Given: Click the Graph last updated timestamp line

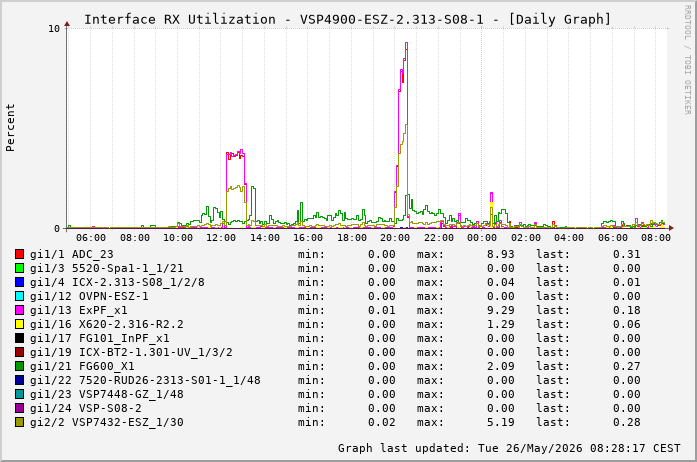Looking at the screenshot, I should 509,448.
